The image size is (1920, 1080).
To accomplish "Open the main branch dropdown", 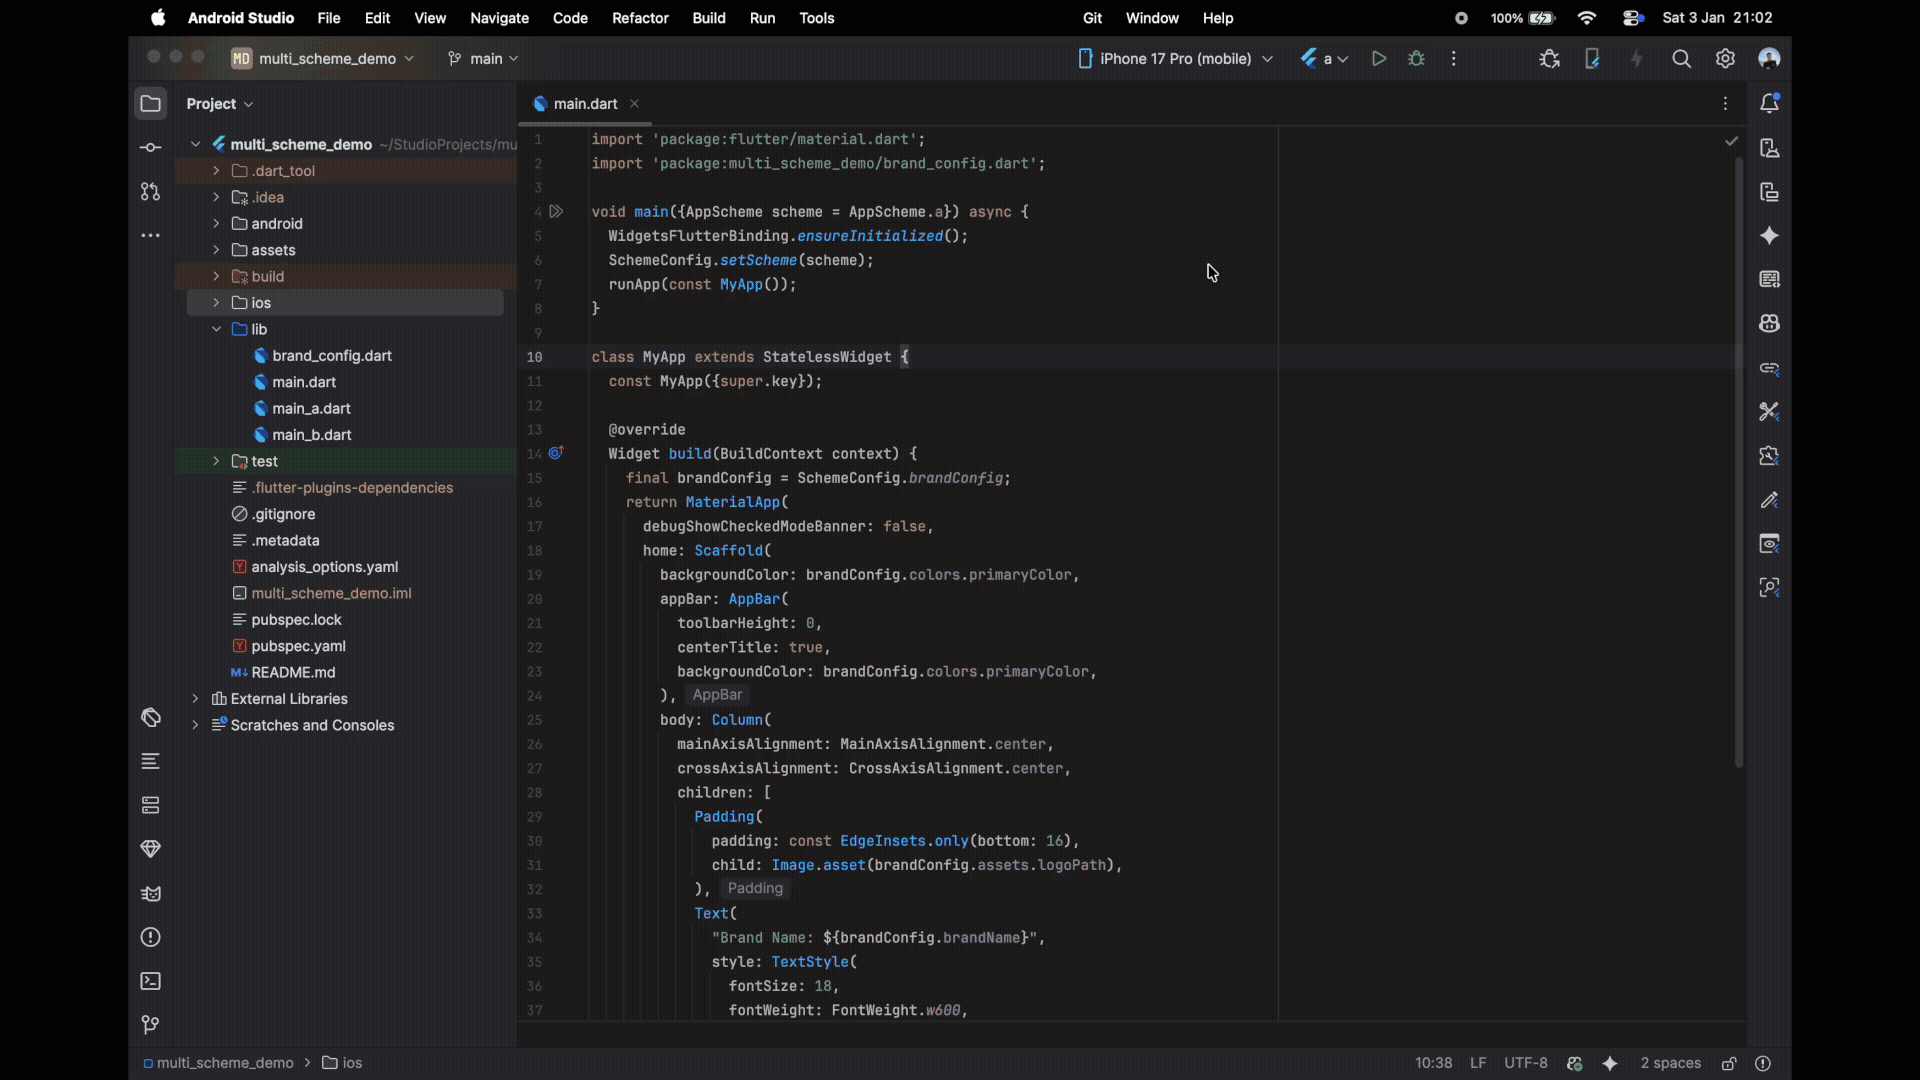I will 483,59.
